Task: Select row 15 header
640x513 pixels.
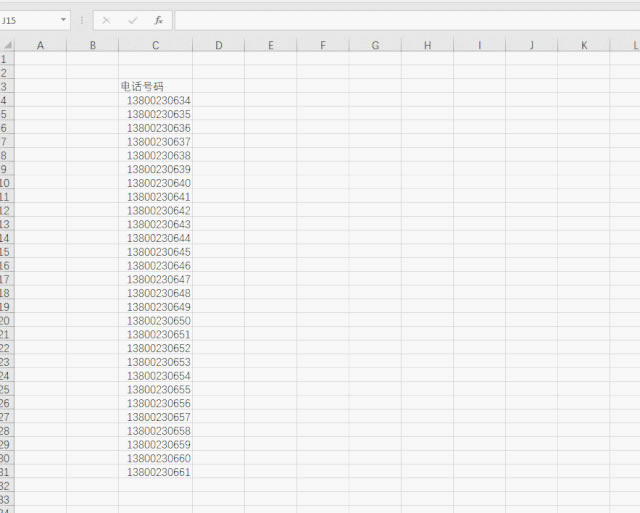Action: (x=7, y=252)
